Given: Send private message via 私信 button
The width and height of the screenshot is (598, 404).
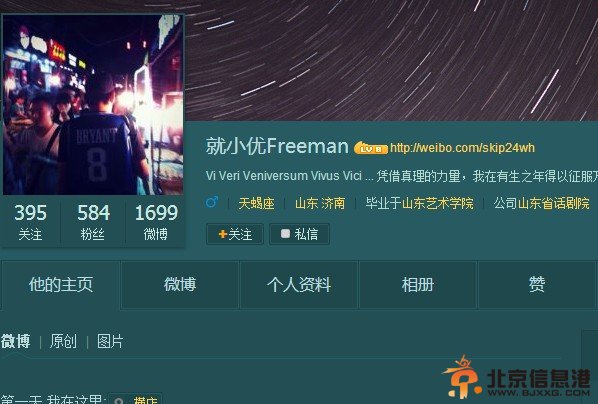Looking at the screenshot, I should point(299,234).
